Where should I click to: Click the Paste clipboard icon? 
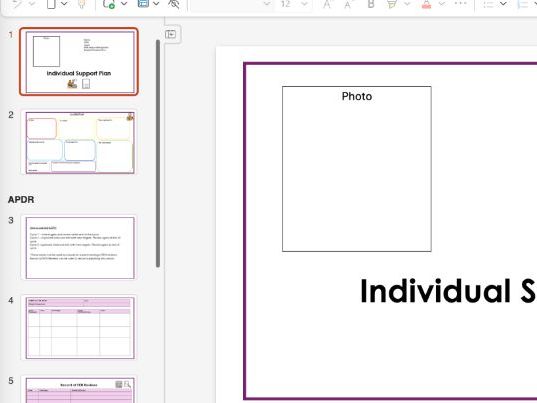(51, 4)
